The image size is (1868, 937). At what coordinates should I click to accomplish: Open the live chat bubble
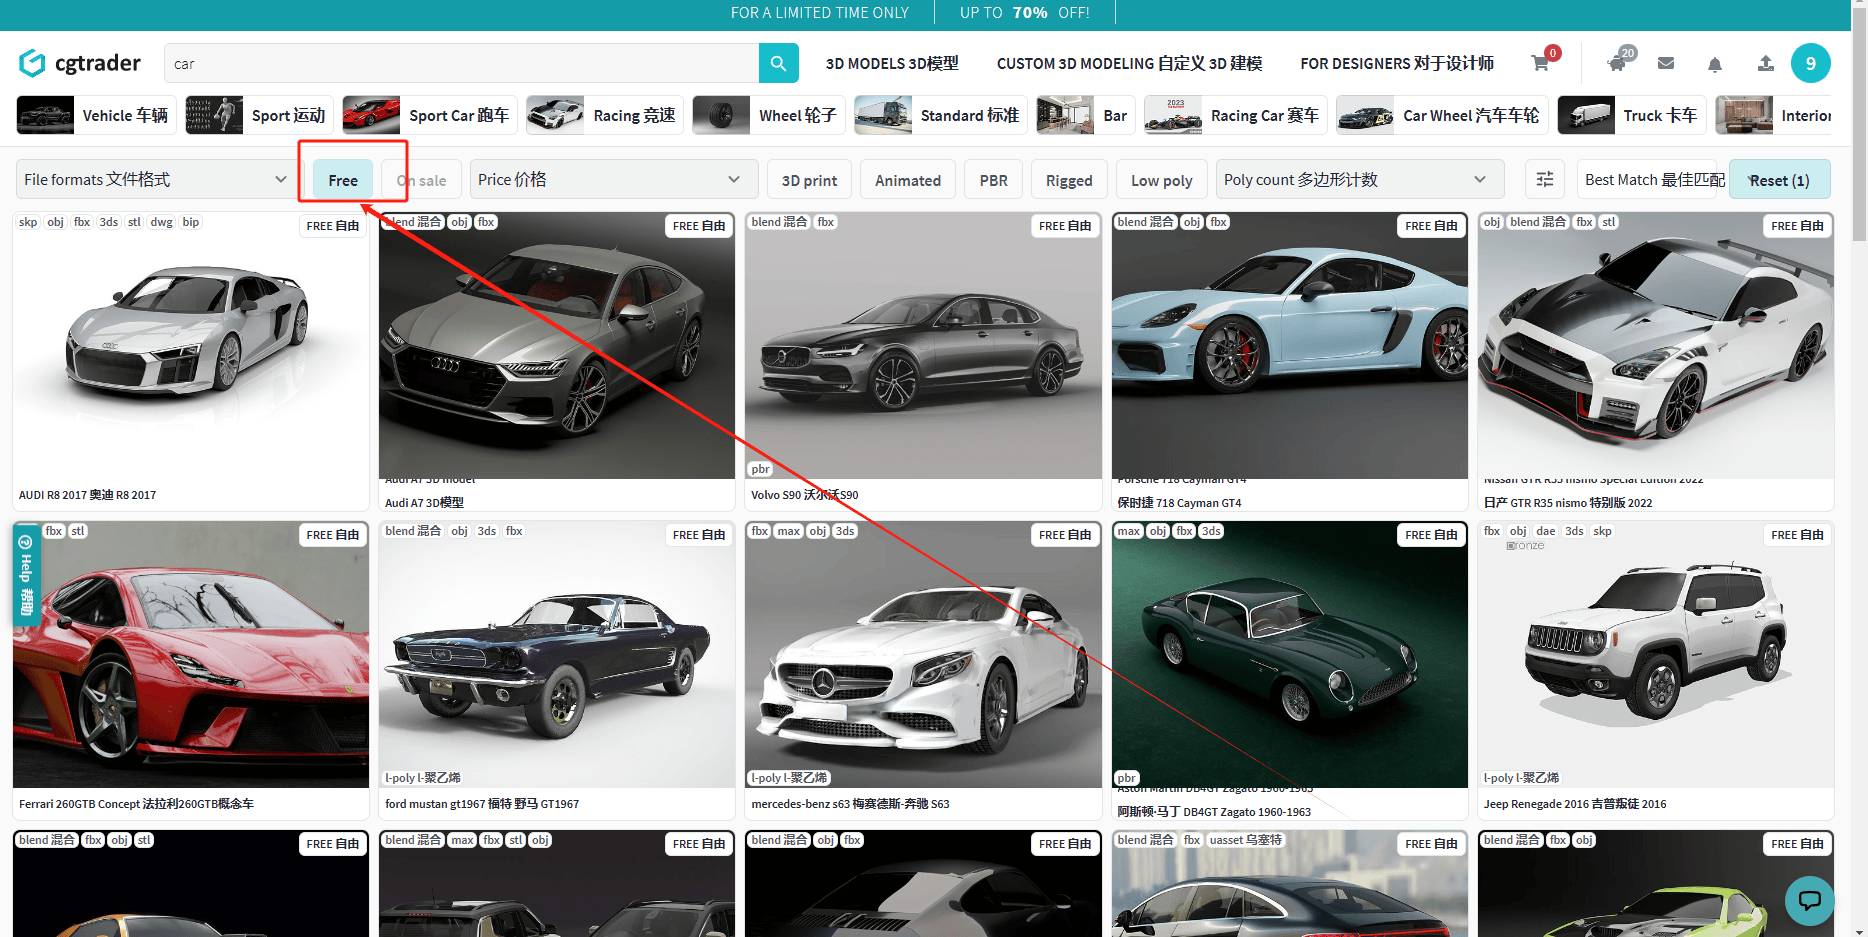(x=1810, y=901)
